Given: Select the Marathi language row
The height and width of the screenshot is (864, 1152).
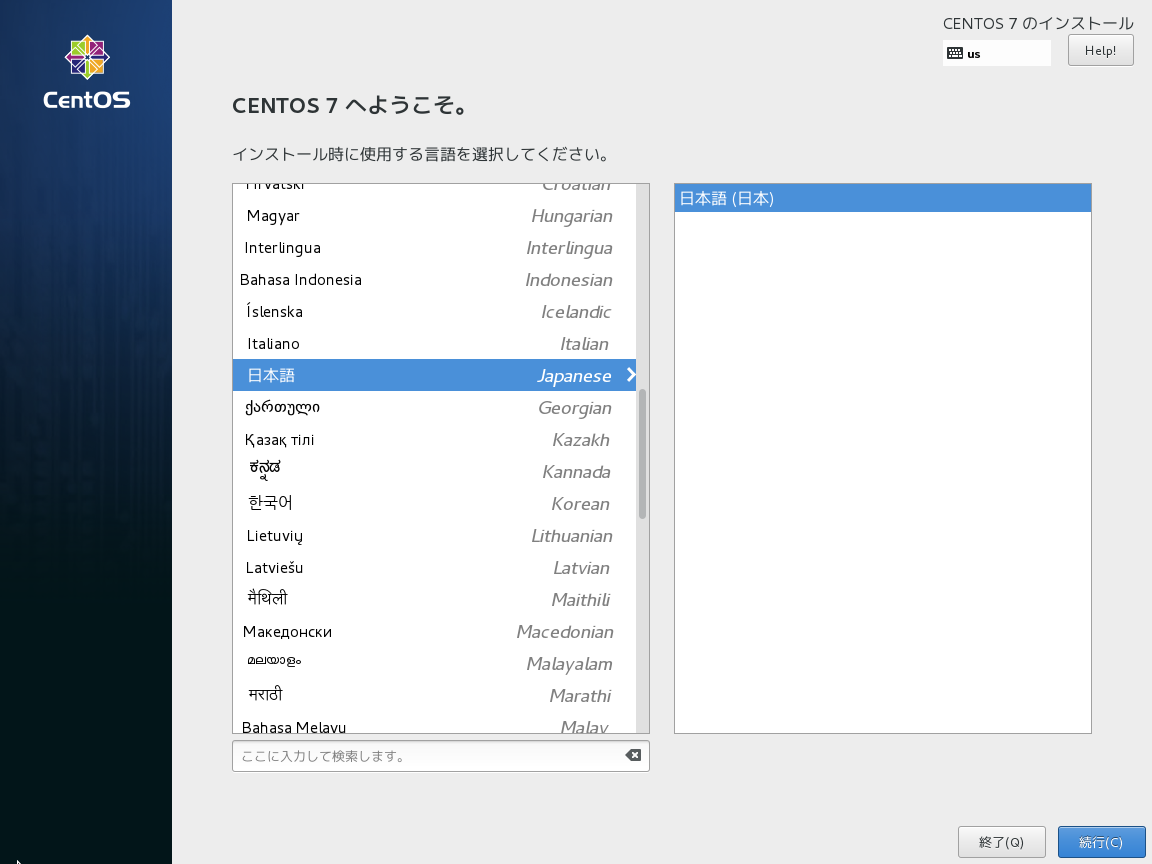Looking at the screenshot, I should [434, 696].
